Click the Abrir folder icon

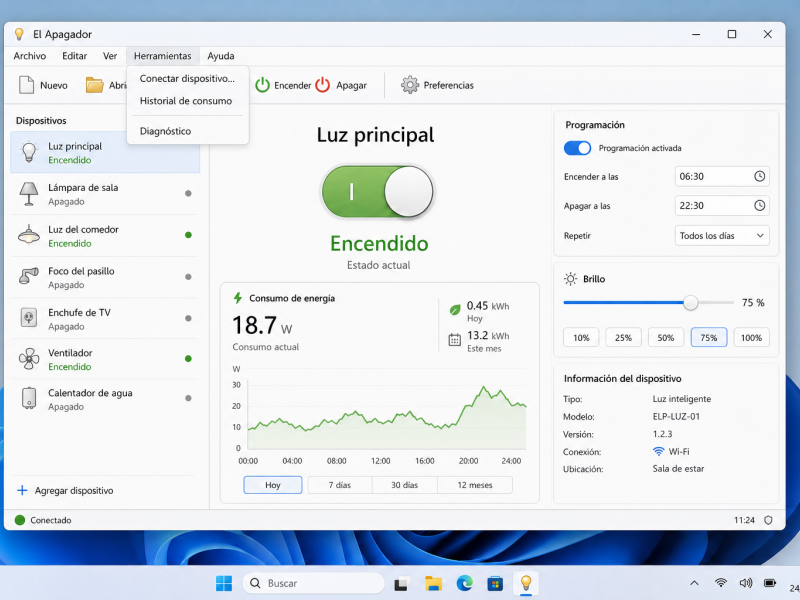click(x=94, y=85)
